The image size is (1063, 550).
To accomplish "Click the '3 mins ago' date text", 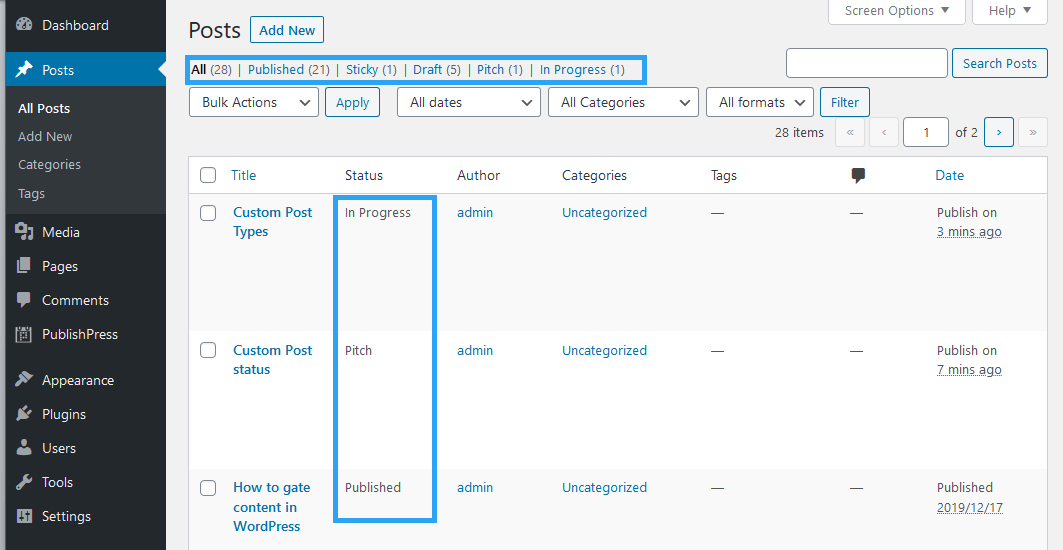I will pos(969,232).
